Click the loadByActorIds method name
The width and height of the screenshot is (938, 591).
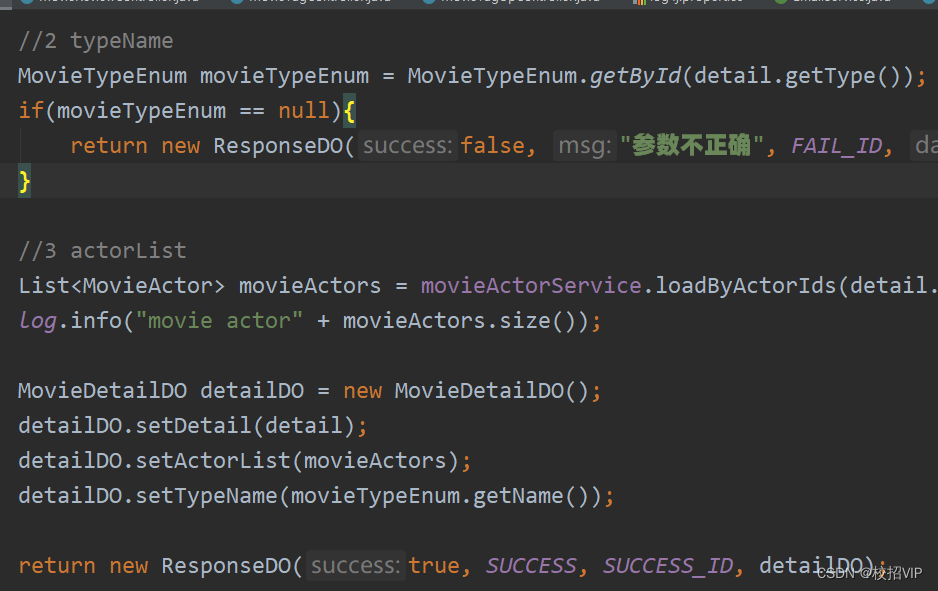745,286
